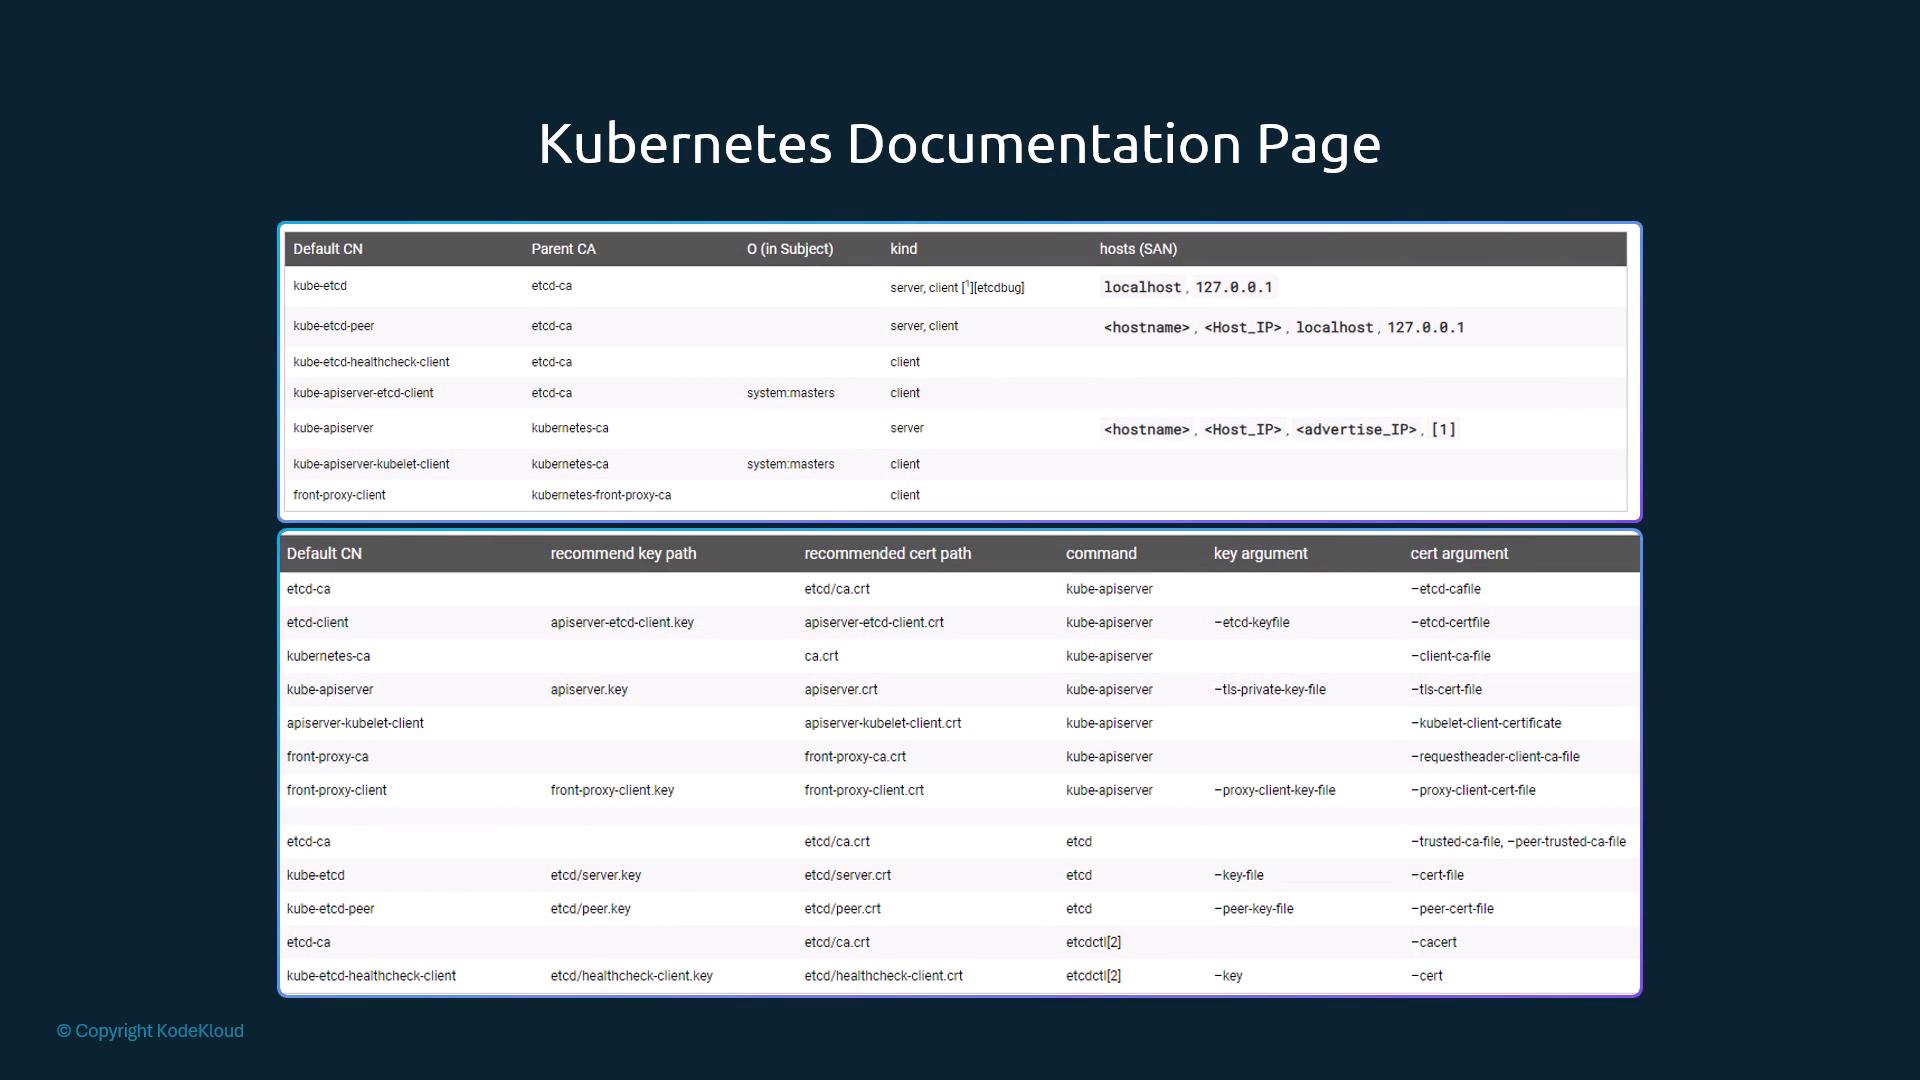Click the 'apiserver.key' key path

(x=589, y=689)
